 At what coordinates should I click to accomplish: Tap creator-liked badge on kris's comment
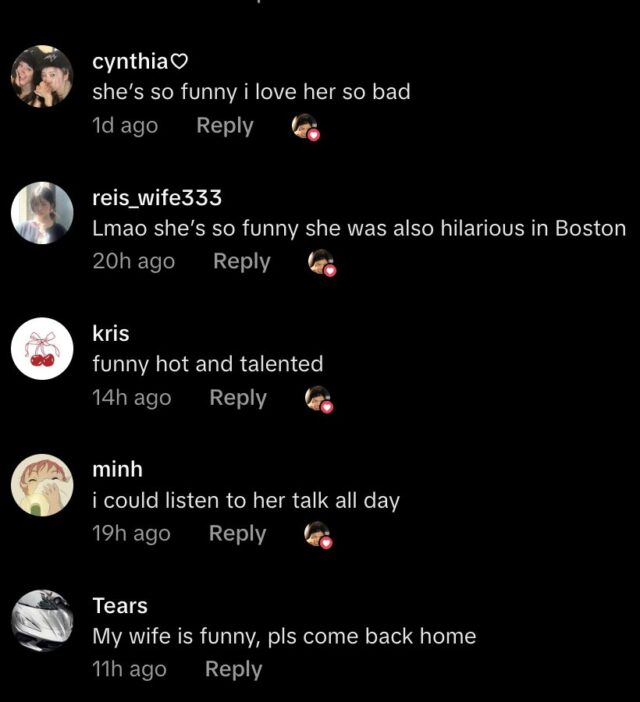pyautogui.click(x=319, y=399)
